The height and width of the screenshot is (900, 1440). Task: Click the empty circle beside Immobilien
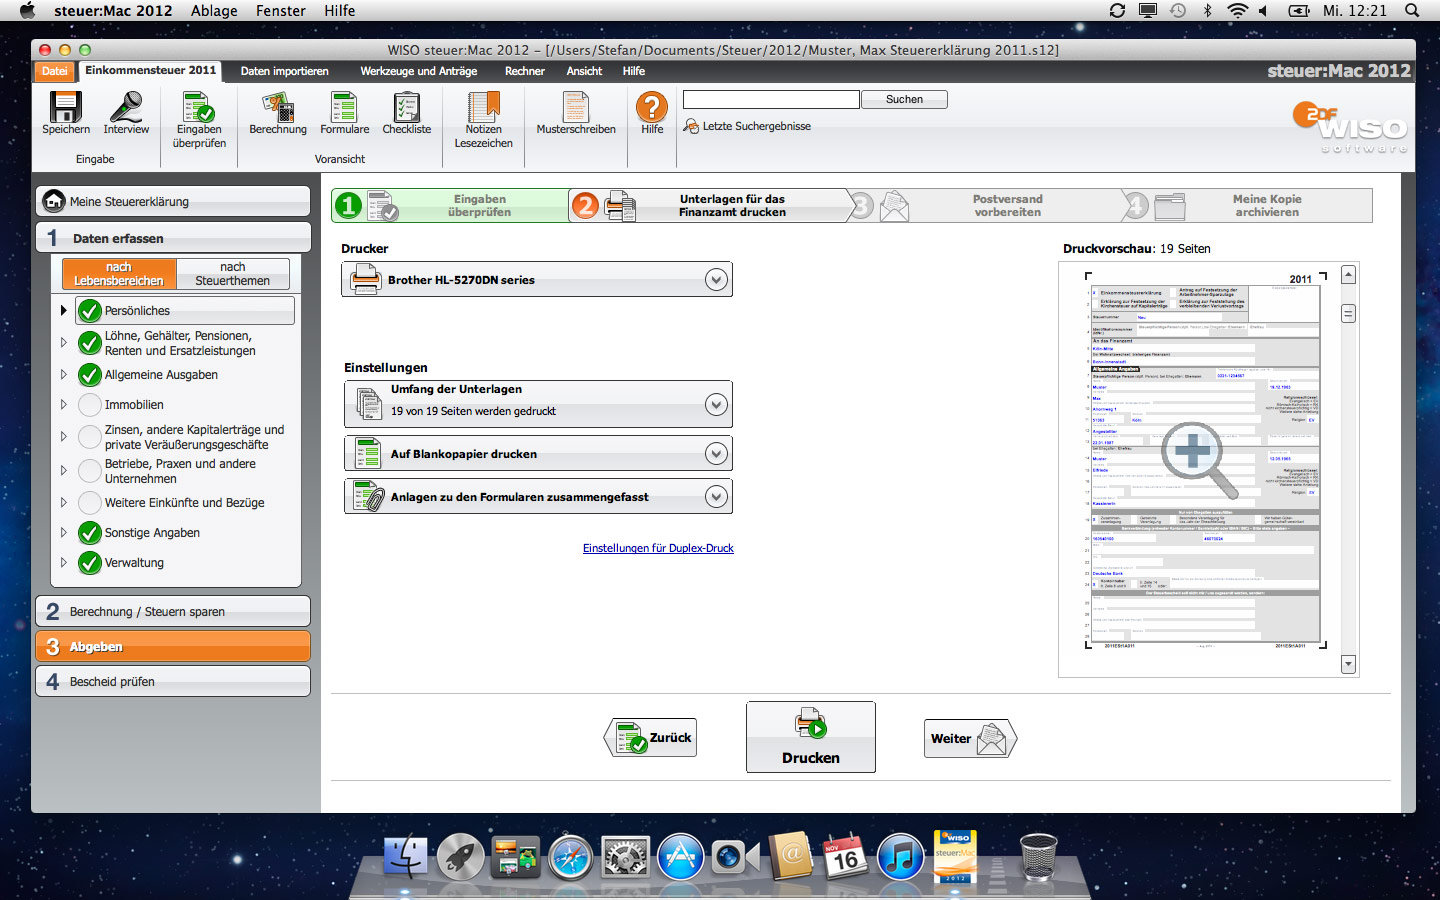(x=90, y=405)
